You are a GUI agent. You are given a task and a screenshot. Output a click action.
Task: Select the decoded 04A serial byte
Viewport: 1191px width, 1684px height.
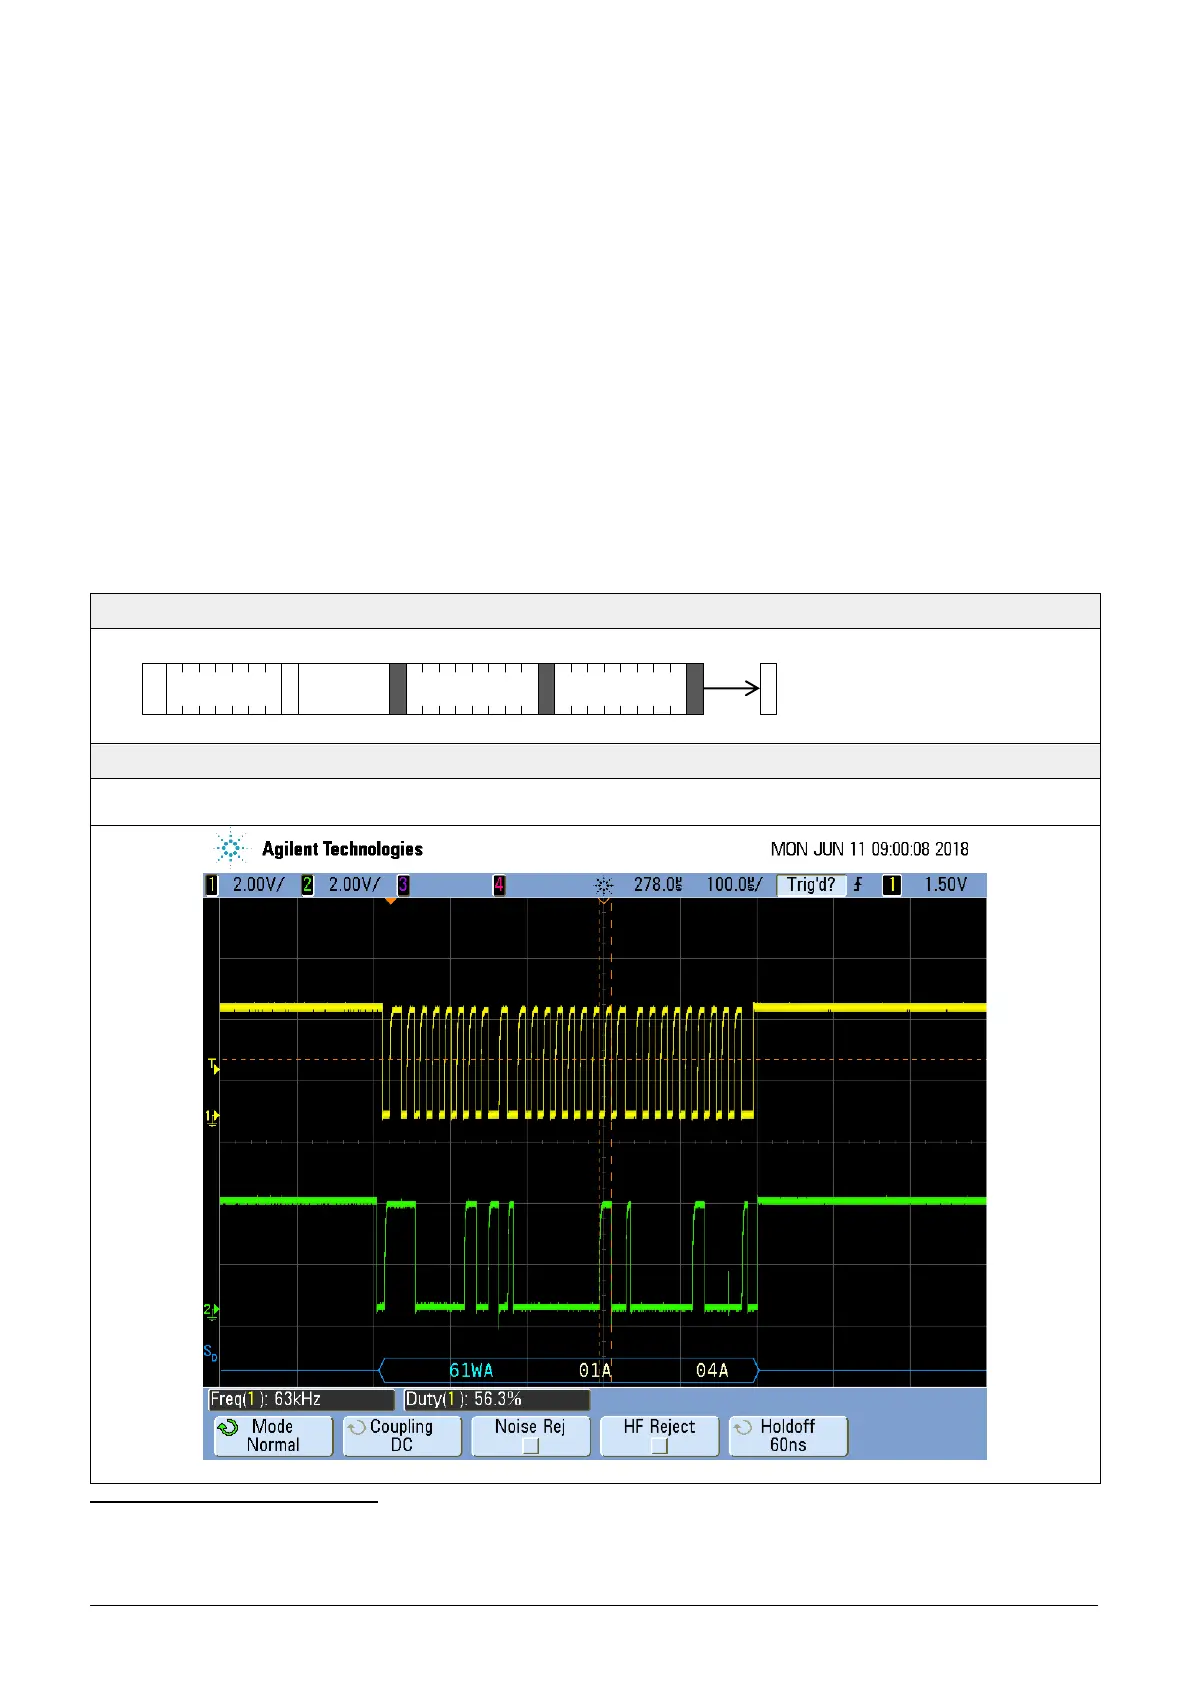click(x=712, y=1370)
